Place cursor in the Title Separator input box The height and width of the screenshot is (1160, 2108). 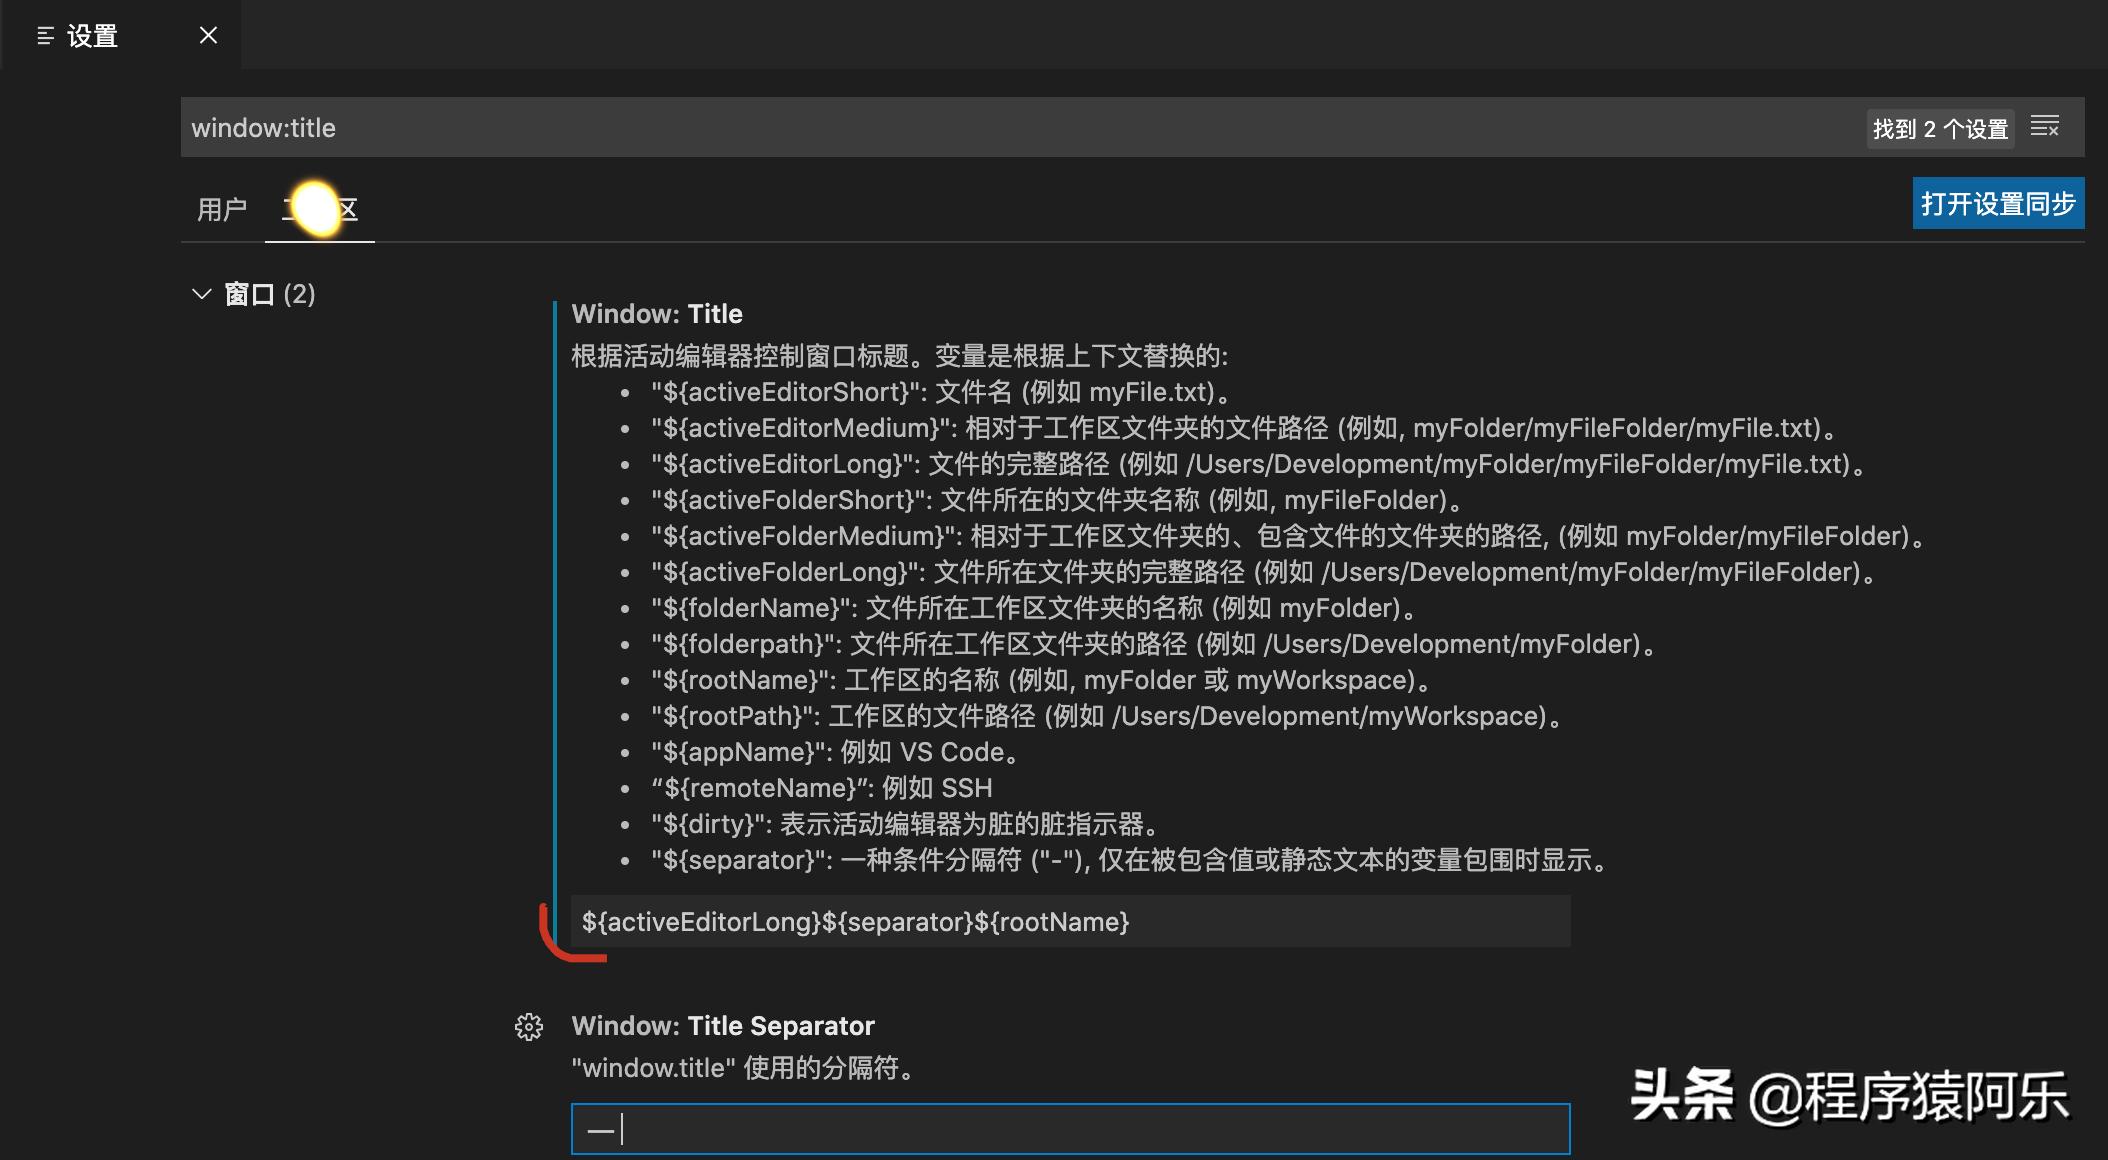(1070, 1128)
